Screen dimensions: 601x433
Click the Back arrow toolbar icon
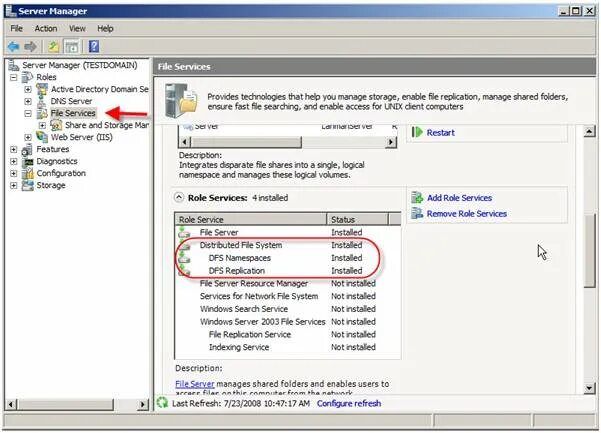[x=14, y=47]
